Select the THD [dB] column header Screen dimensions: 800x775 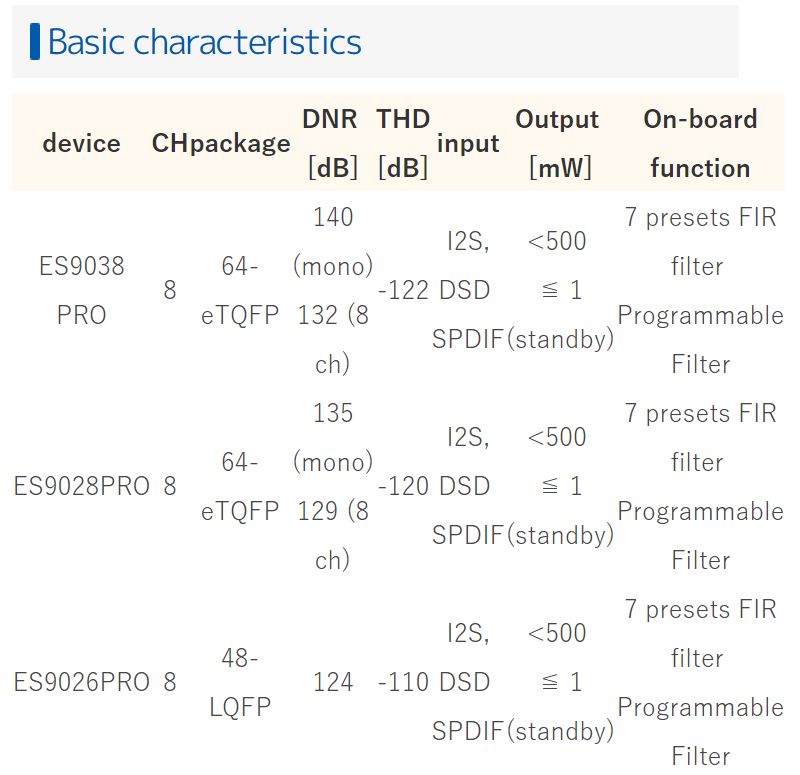tap(403, 143)
